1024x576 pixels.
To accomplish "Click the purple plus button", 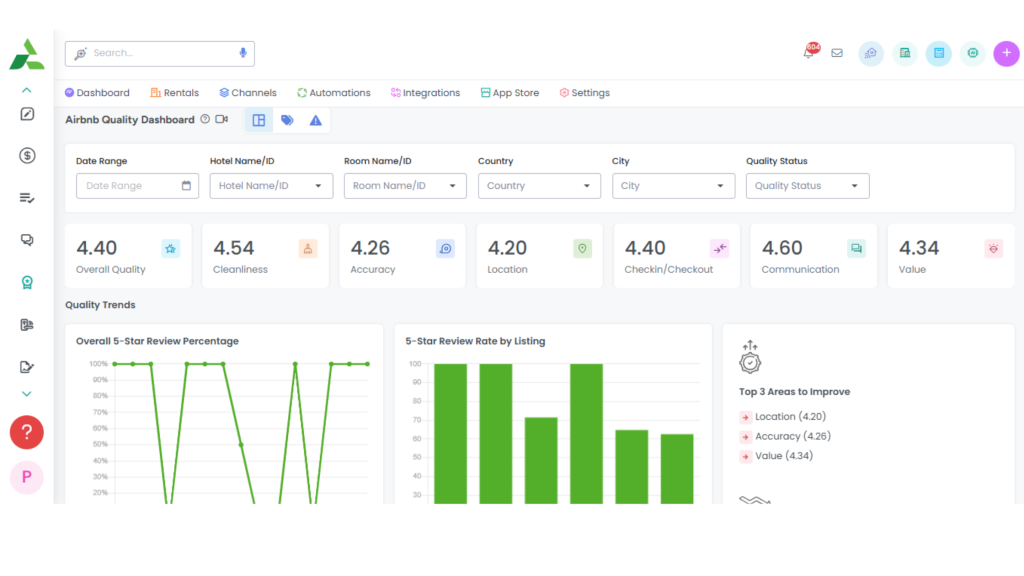I will pos(1006,54).
